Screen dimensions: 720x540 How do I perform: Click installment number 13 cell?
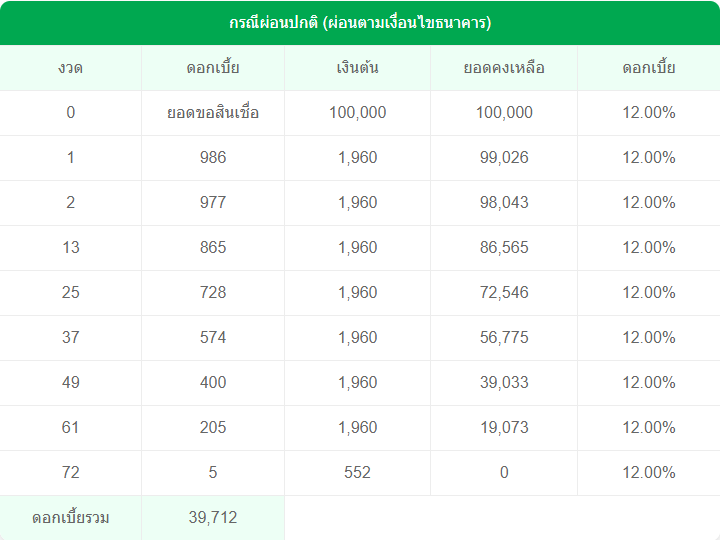[x=70, y=248]
